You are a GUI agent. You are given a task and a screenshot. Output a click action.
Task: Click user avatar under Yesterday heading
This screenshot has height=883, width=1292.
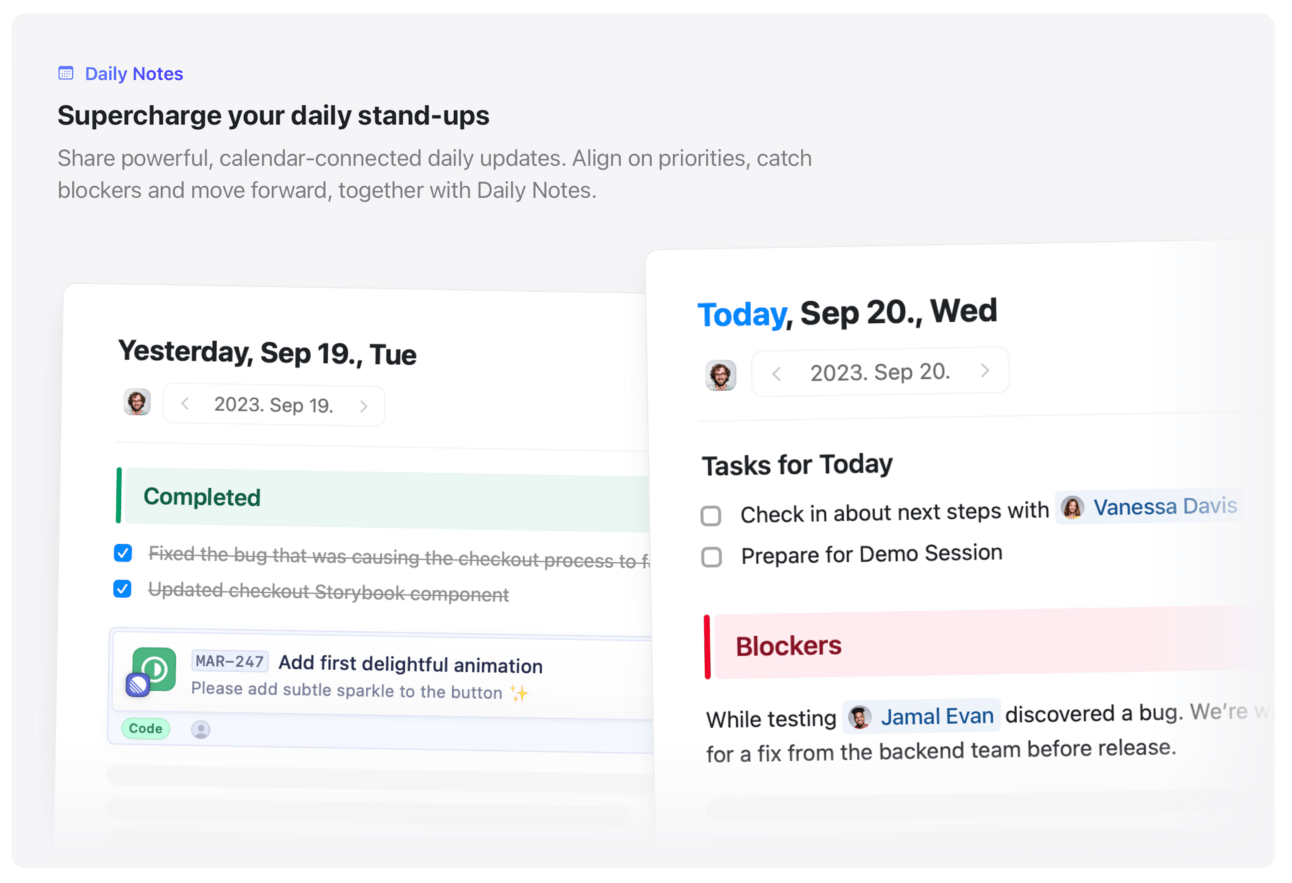tap(137, 402)
